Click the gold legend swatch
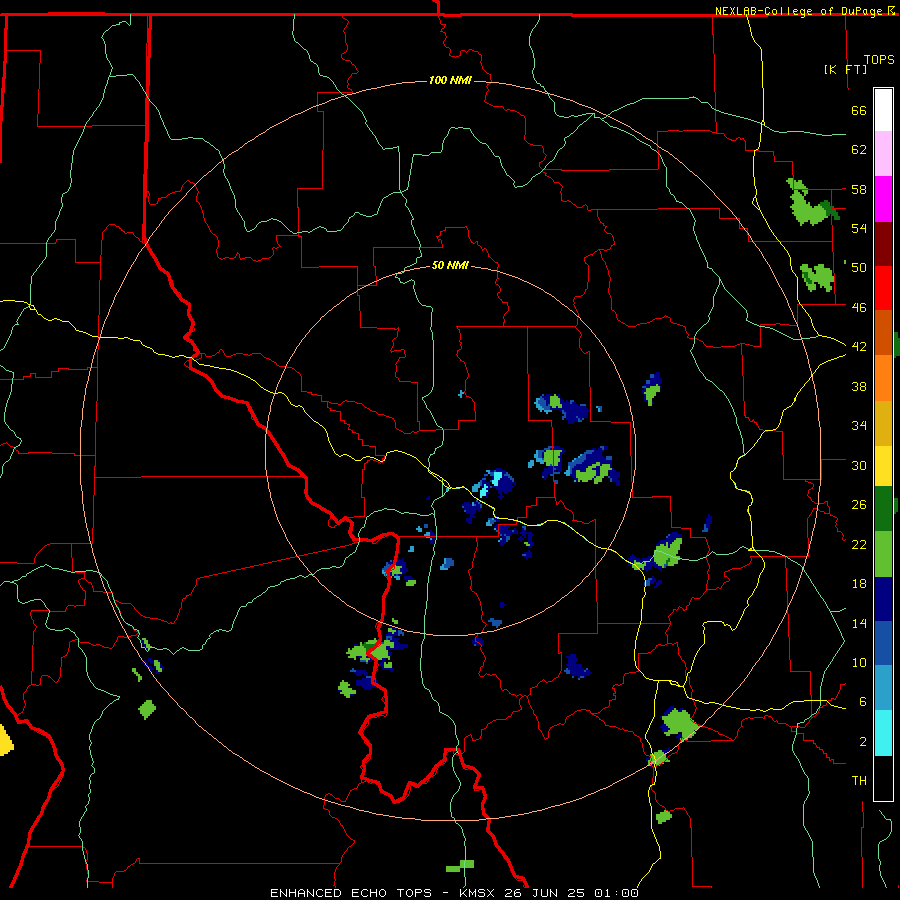The width and height of the screenshot is (900, 900). click(883, 423)
